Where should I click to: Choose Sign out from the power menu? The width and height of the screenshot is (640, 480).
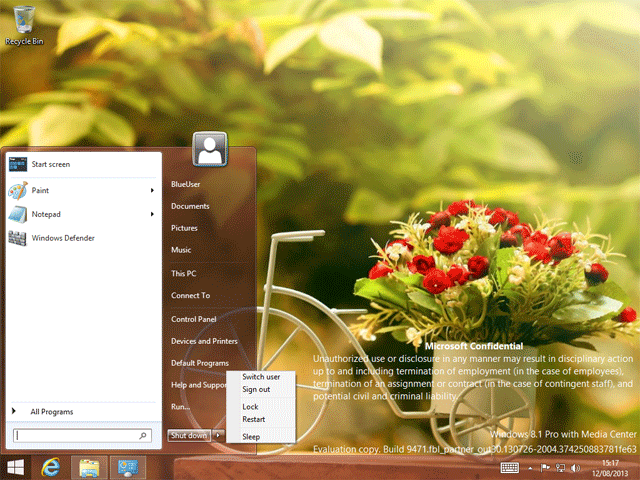[256, 389]
